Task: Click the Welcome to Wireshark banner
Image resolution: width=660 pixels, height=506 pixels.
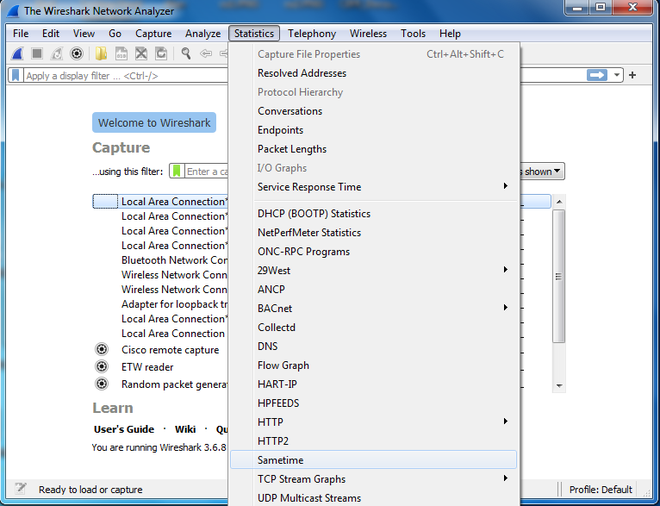Action: [154, 123]
